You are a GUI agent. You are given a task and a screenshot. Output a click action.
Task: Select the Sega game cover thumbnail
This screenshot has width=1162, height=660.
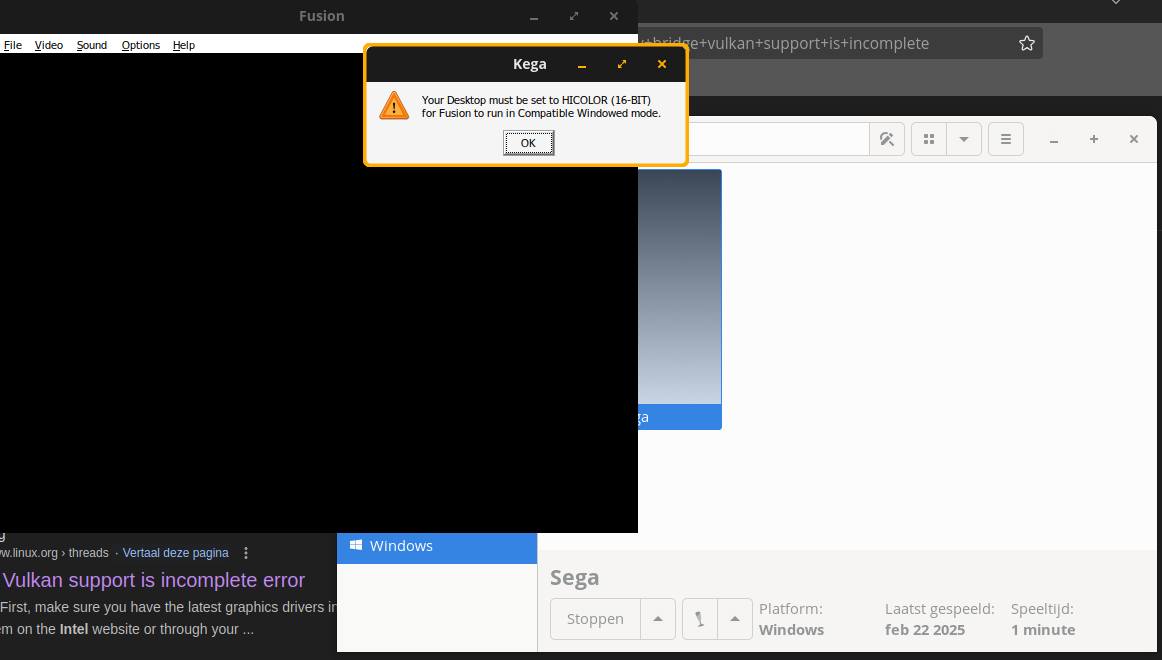(x=680, y=299)
